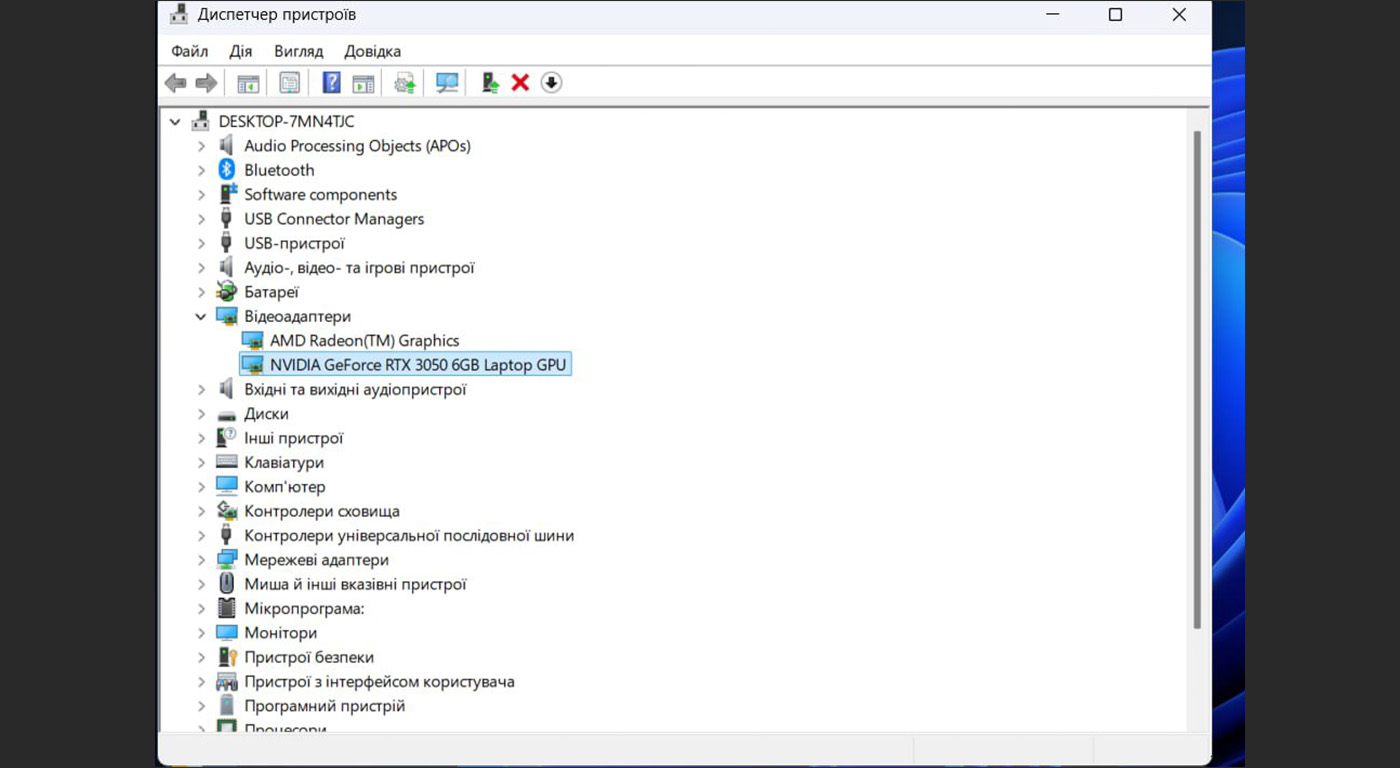Click Show/Hide console tree toolbar icon
The height and width of the screenshot is (768, 1400).
(x=248, y=83)
